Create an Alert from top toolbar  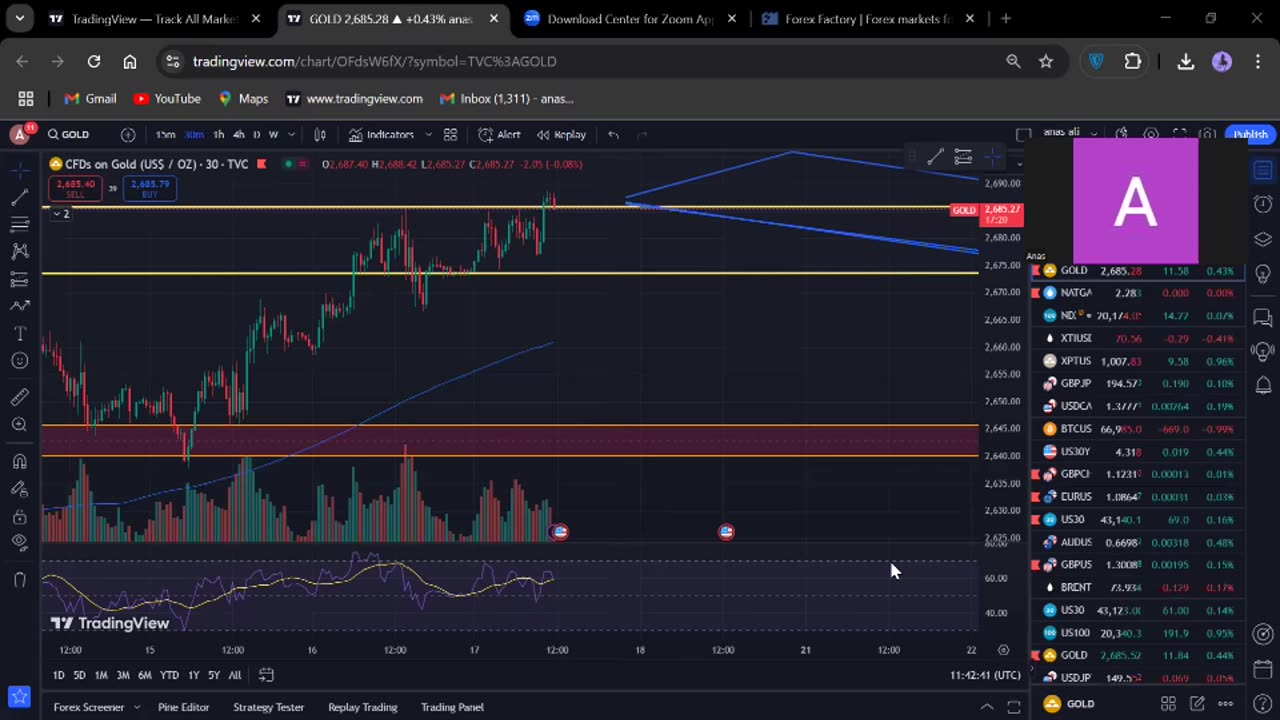click(x=499, y=134)
